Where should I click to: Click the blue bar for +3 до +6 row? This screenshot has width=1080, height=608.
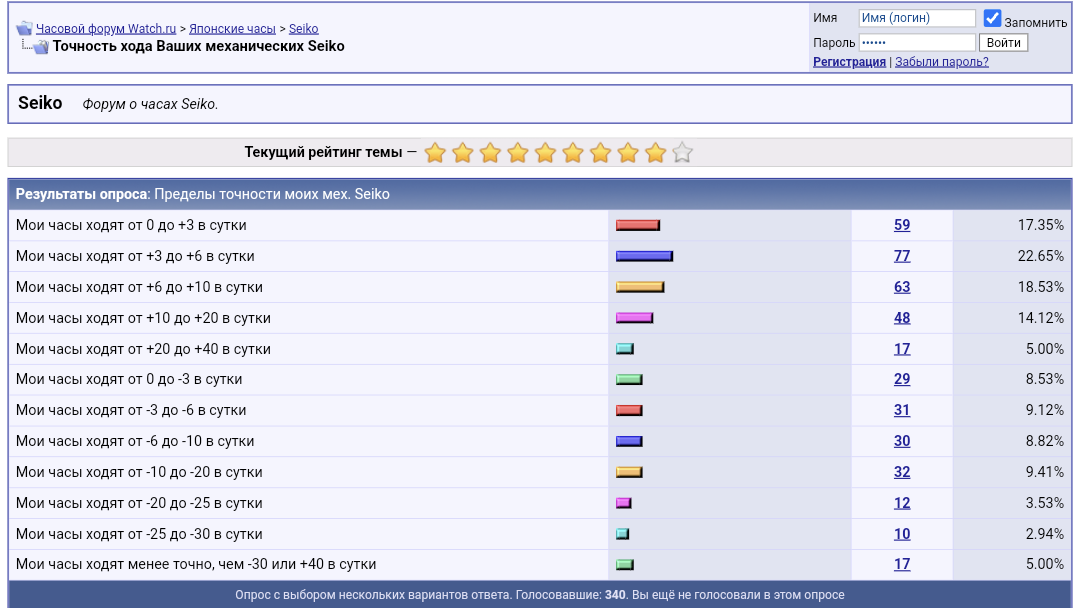point(644,256)
